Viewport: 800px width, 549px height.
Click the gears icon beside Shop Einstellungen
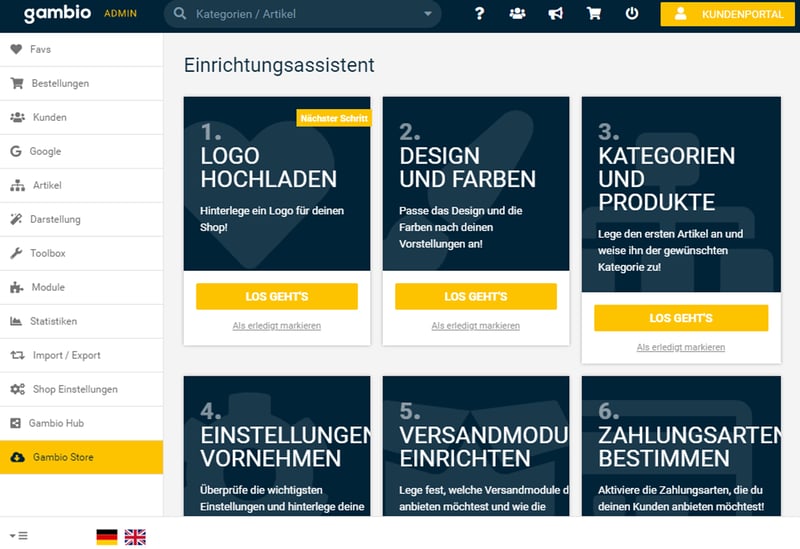tap(17, 389)
